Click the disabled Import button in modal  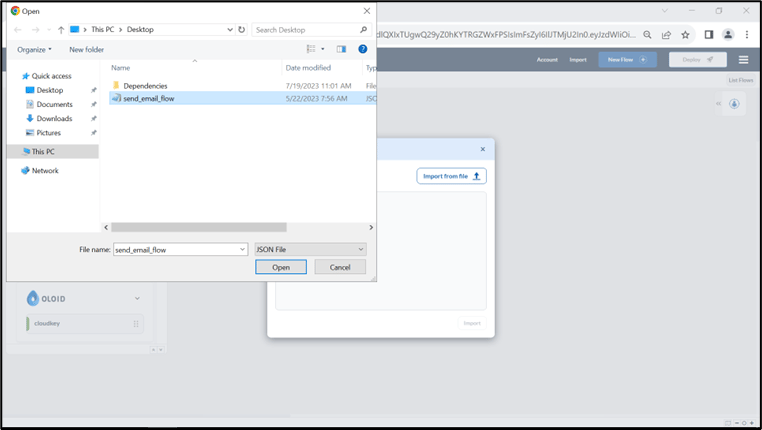pyautogui.click(x=472, y=323)
